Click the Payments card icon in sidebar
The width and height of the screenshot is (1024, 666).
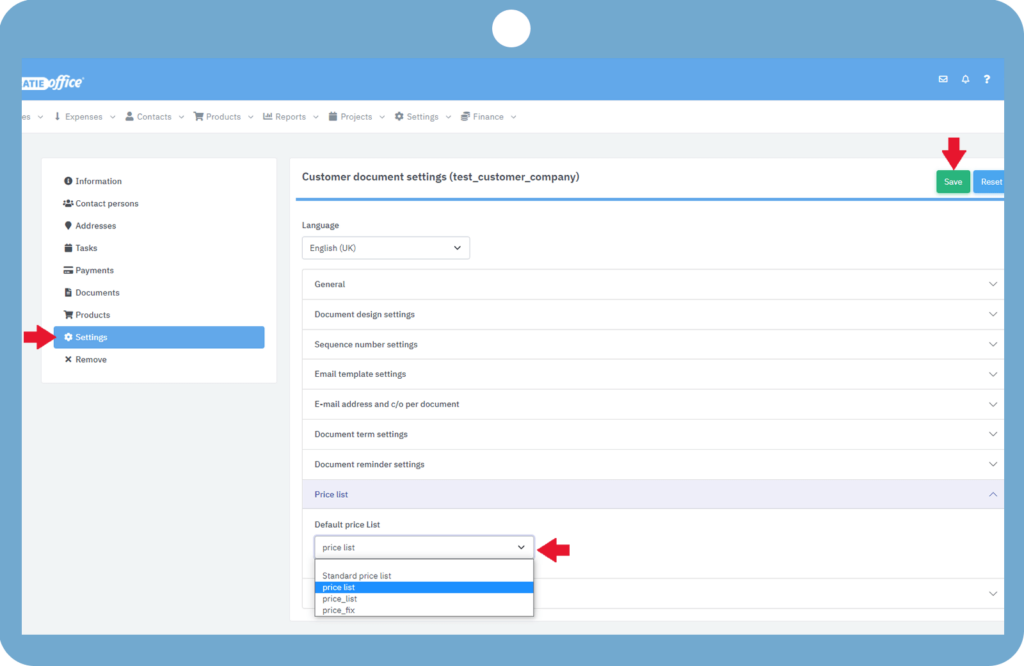[68, 270]
